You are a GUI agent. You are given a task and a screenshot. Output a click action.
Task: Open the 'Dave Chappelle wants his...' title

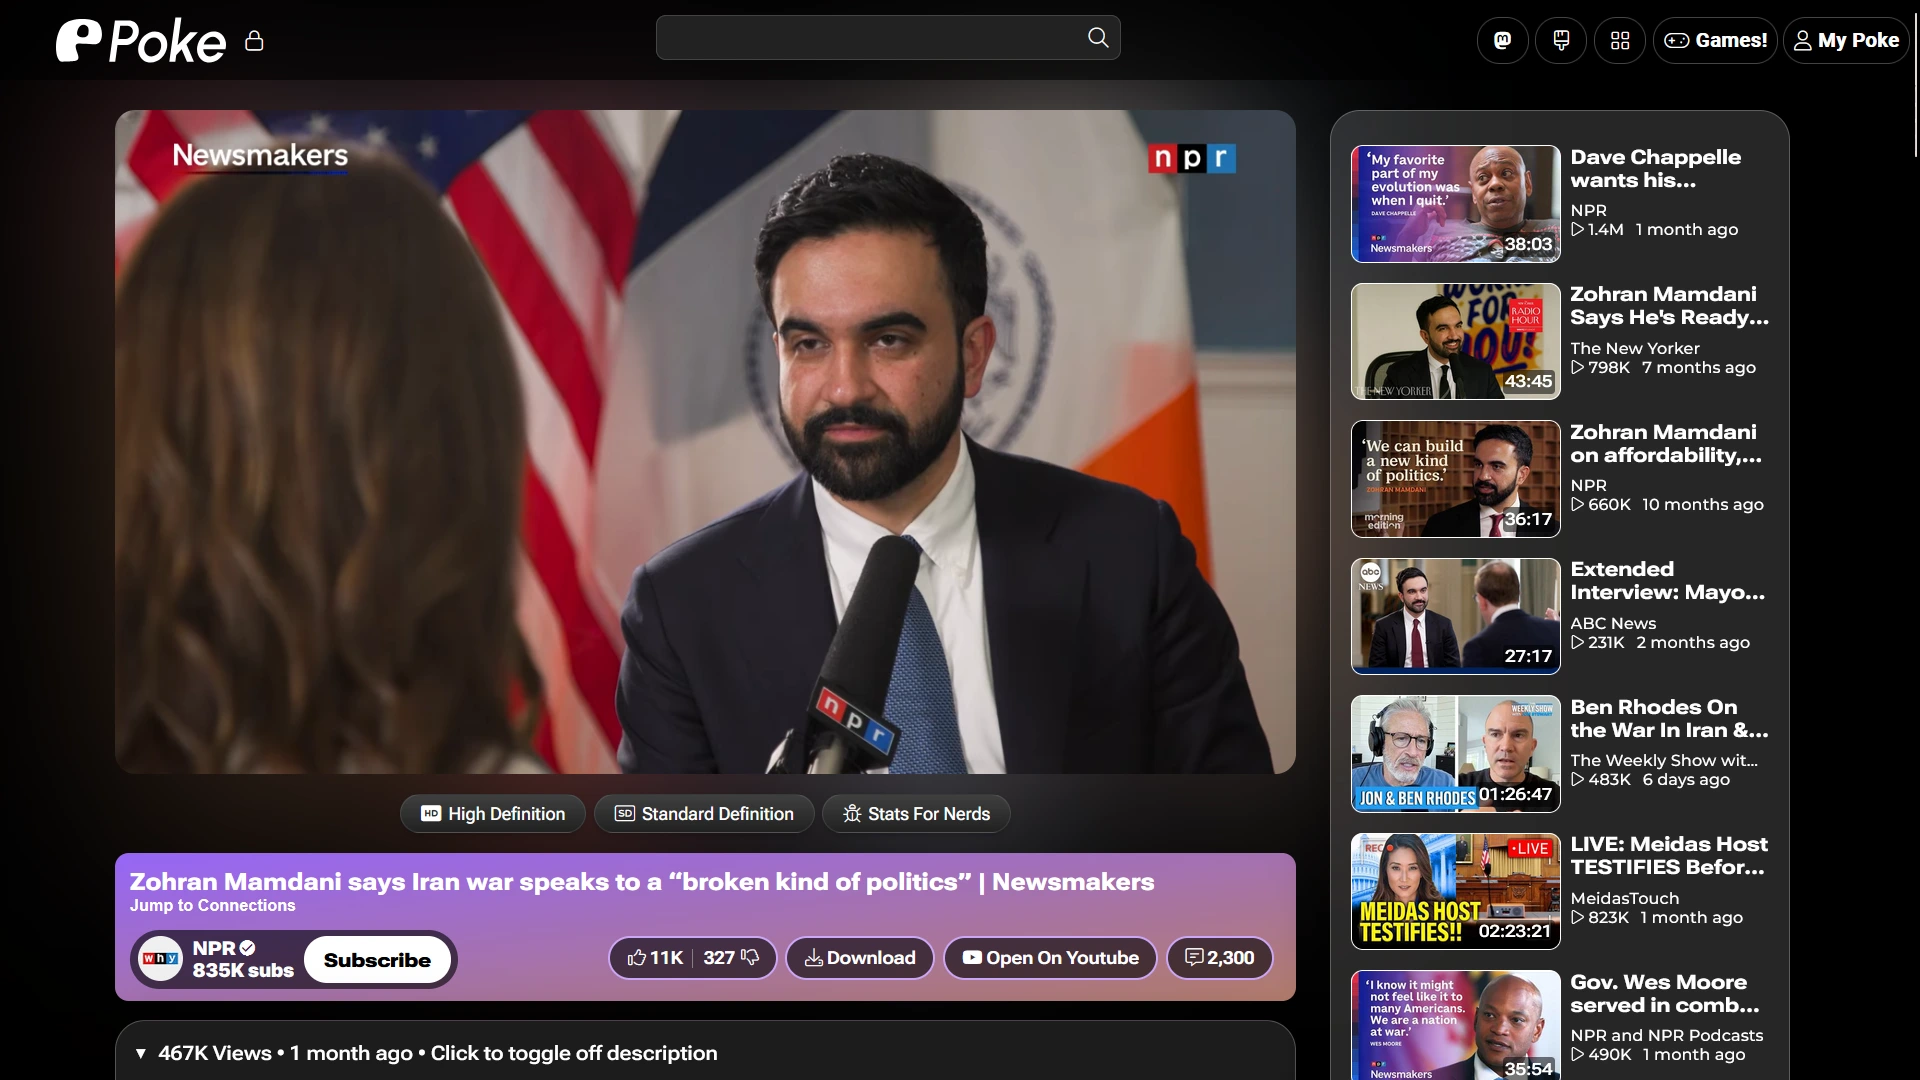click(x=1655, y=169)
